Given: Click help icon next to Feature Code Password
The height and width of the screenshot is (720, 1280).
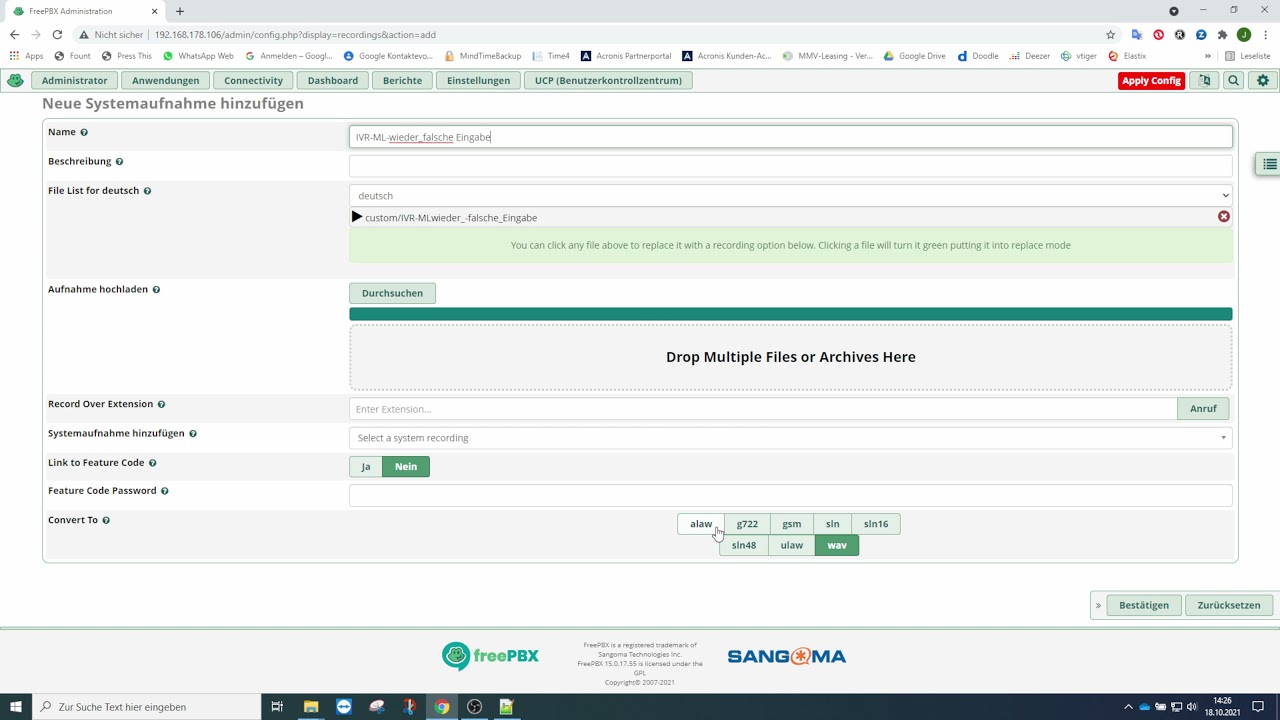Looking at the screenshot, I should click(165, 491).
